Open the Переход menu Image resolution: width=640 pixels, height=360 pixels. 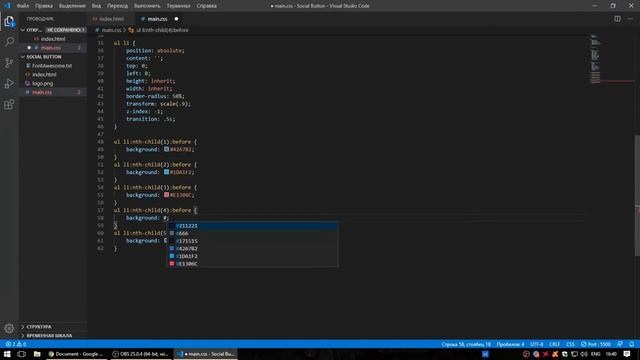118,6
